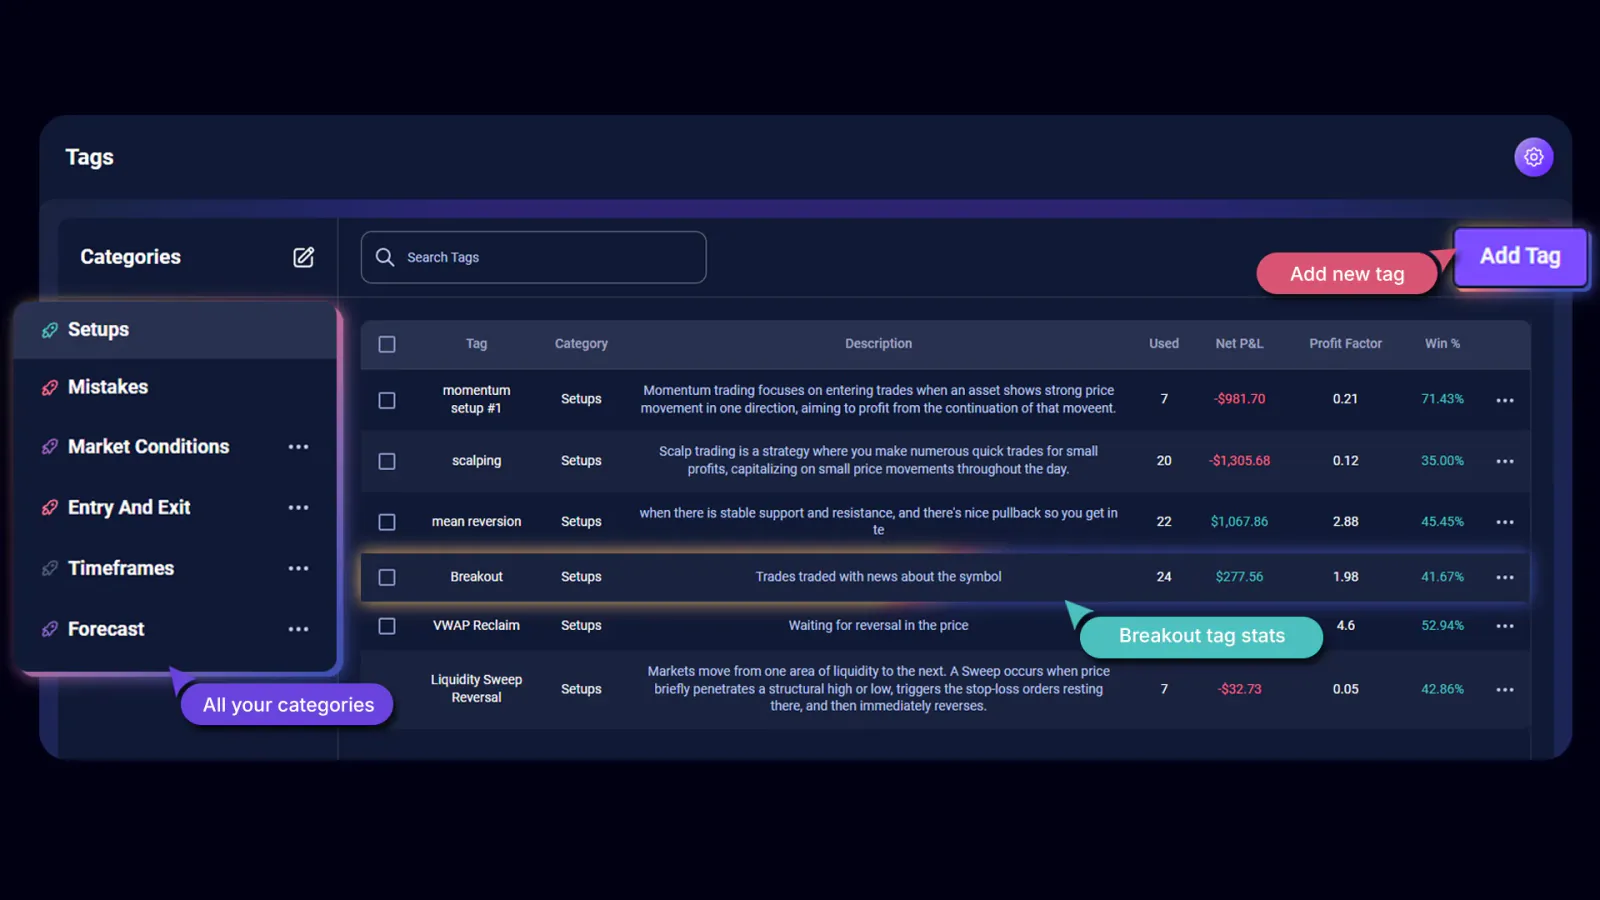Check the select-all checkbox in table header

tap(387, 344)
